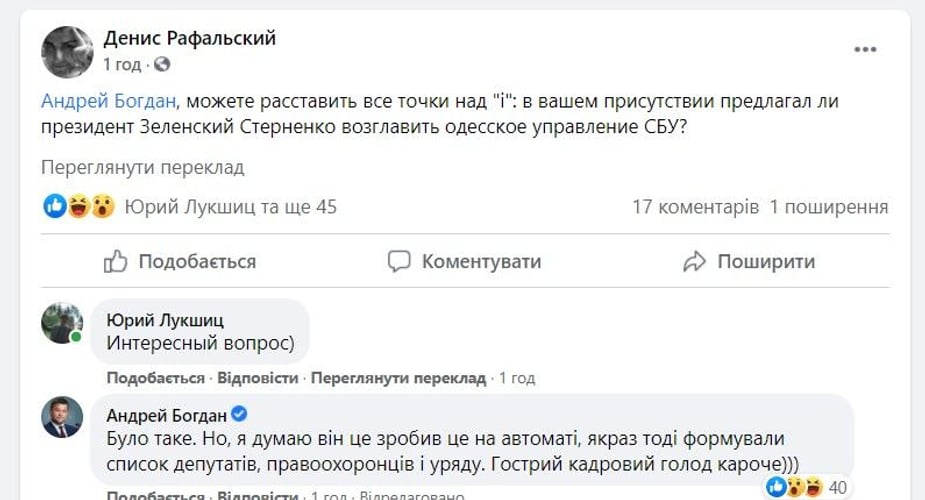
Task: Open Денис Рафальский profile picture
Action: pyautogui.click(x=67, y=52)
